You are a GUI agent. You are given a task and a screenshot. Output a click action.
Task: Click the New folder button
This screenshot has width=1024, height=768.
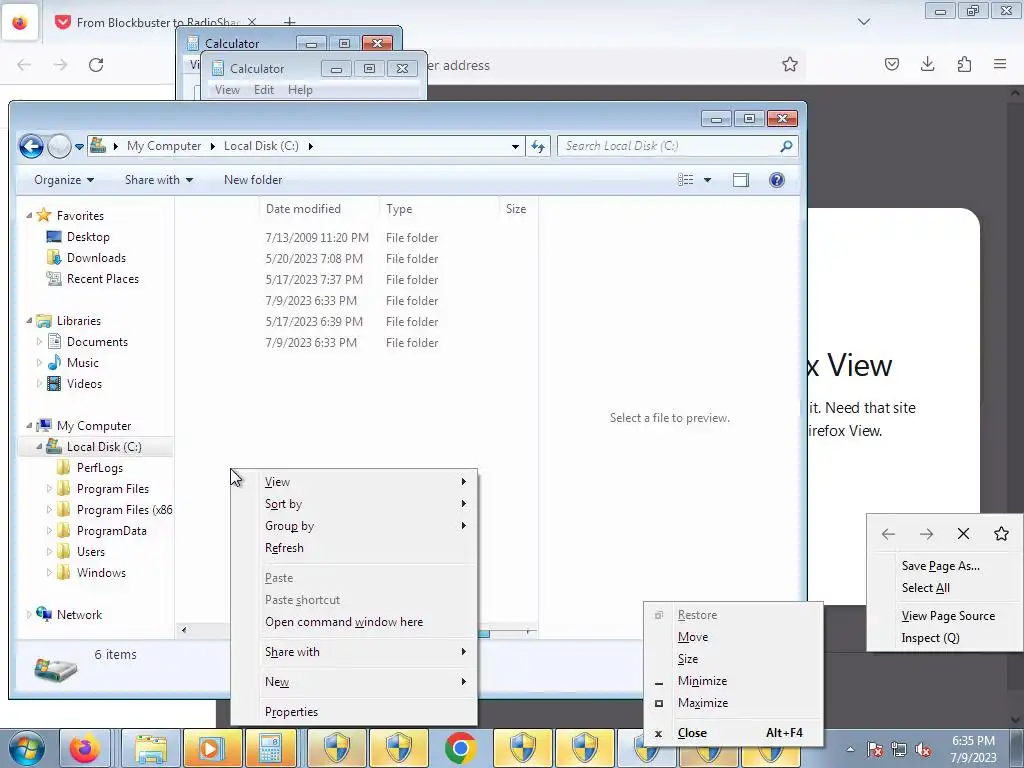(253, 180)
